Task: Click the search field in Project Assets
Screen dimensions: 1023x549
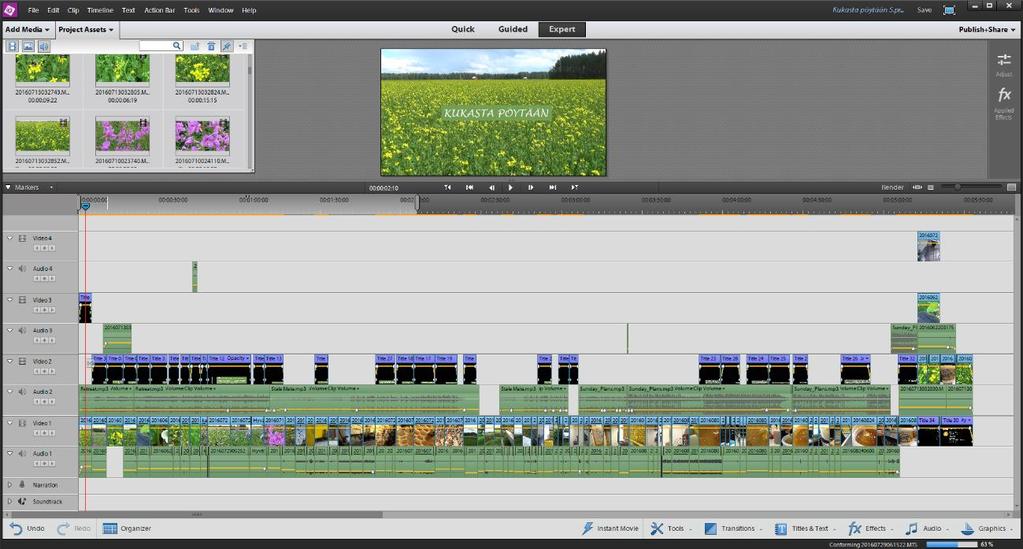Action: 160,46
